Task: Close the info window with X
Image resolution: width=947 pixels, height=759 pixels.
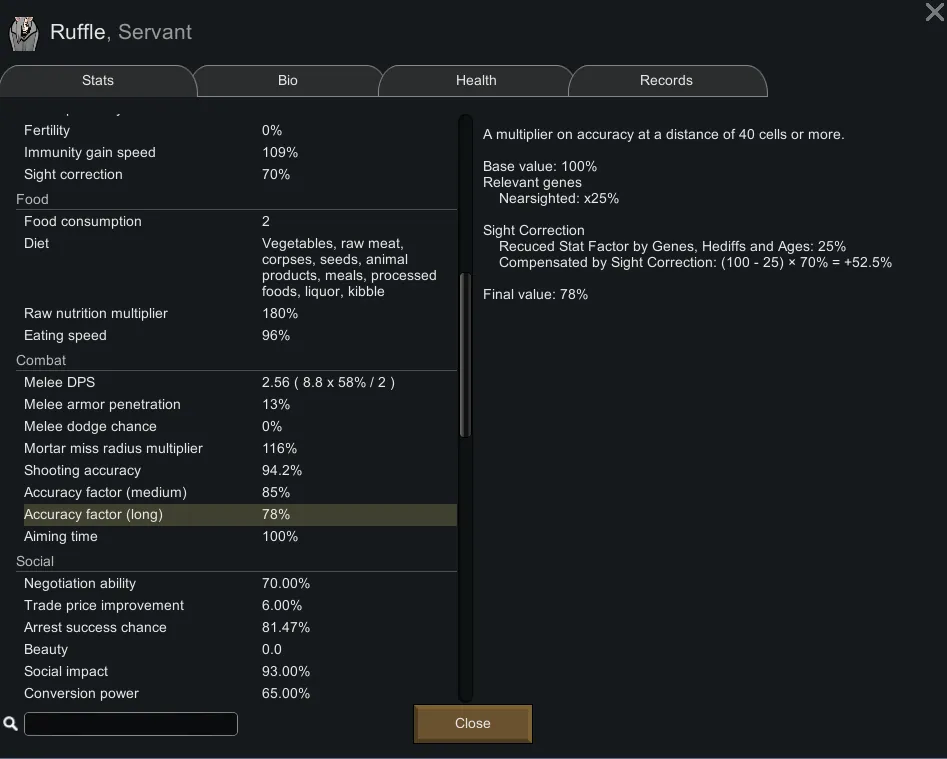Action: (x=934, y=12)
